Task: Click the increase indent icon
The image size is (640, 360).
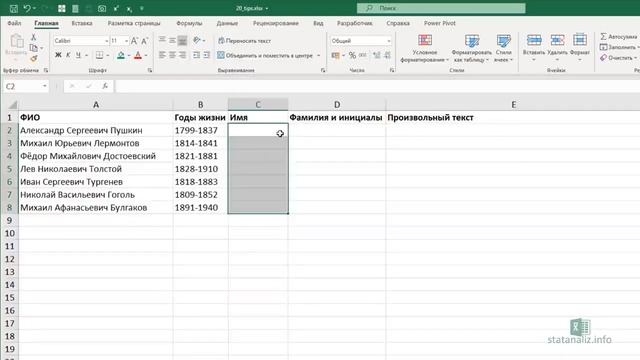Action: click(x=207, y=55)
